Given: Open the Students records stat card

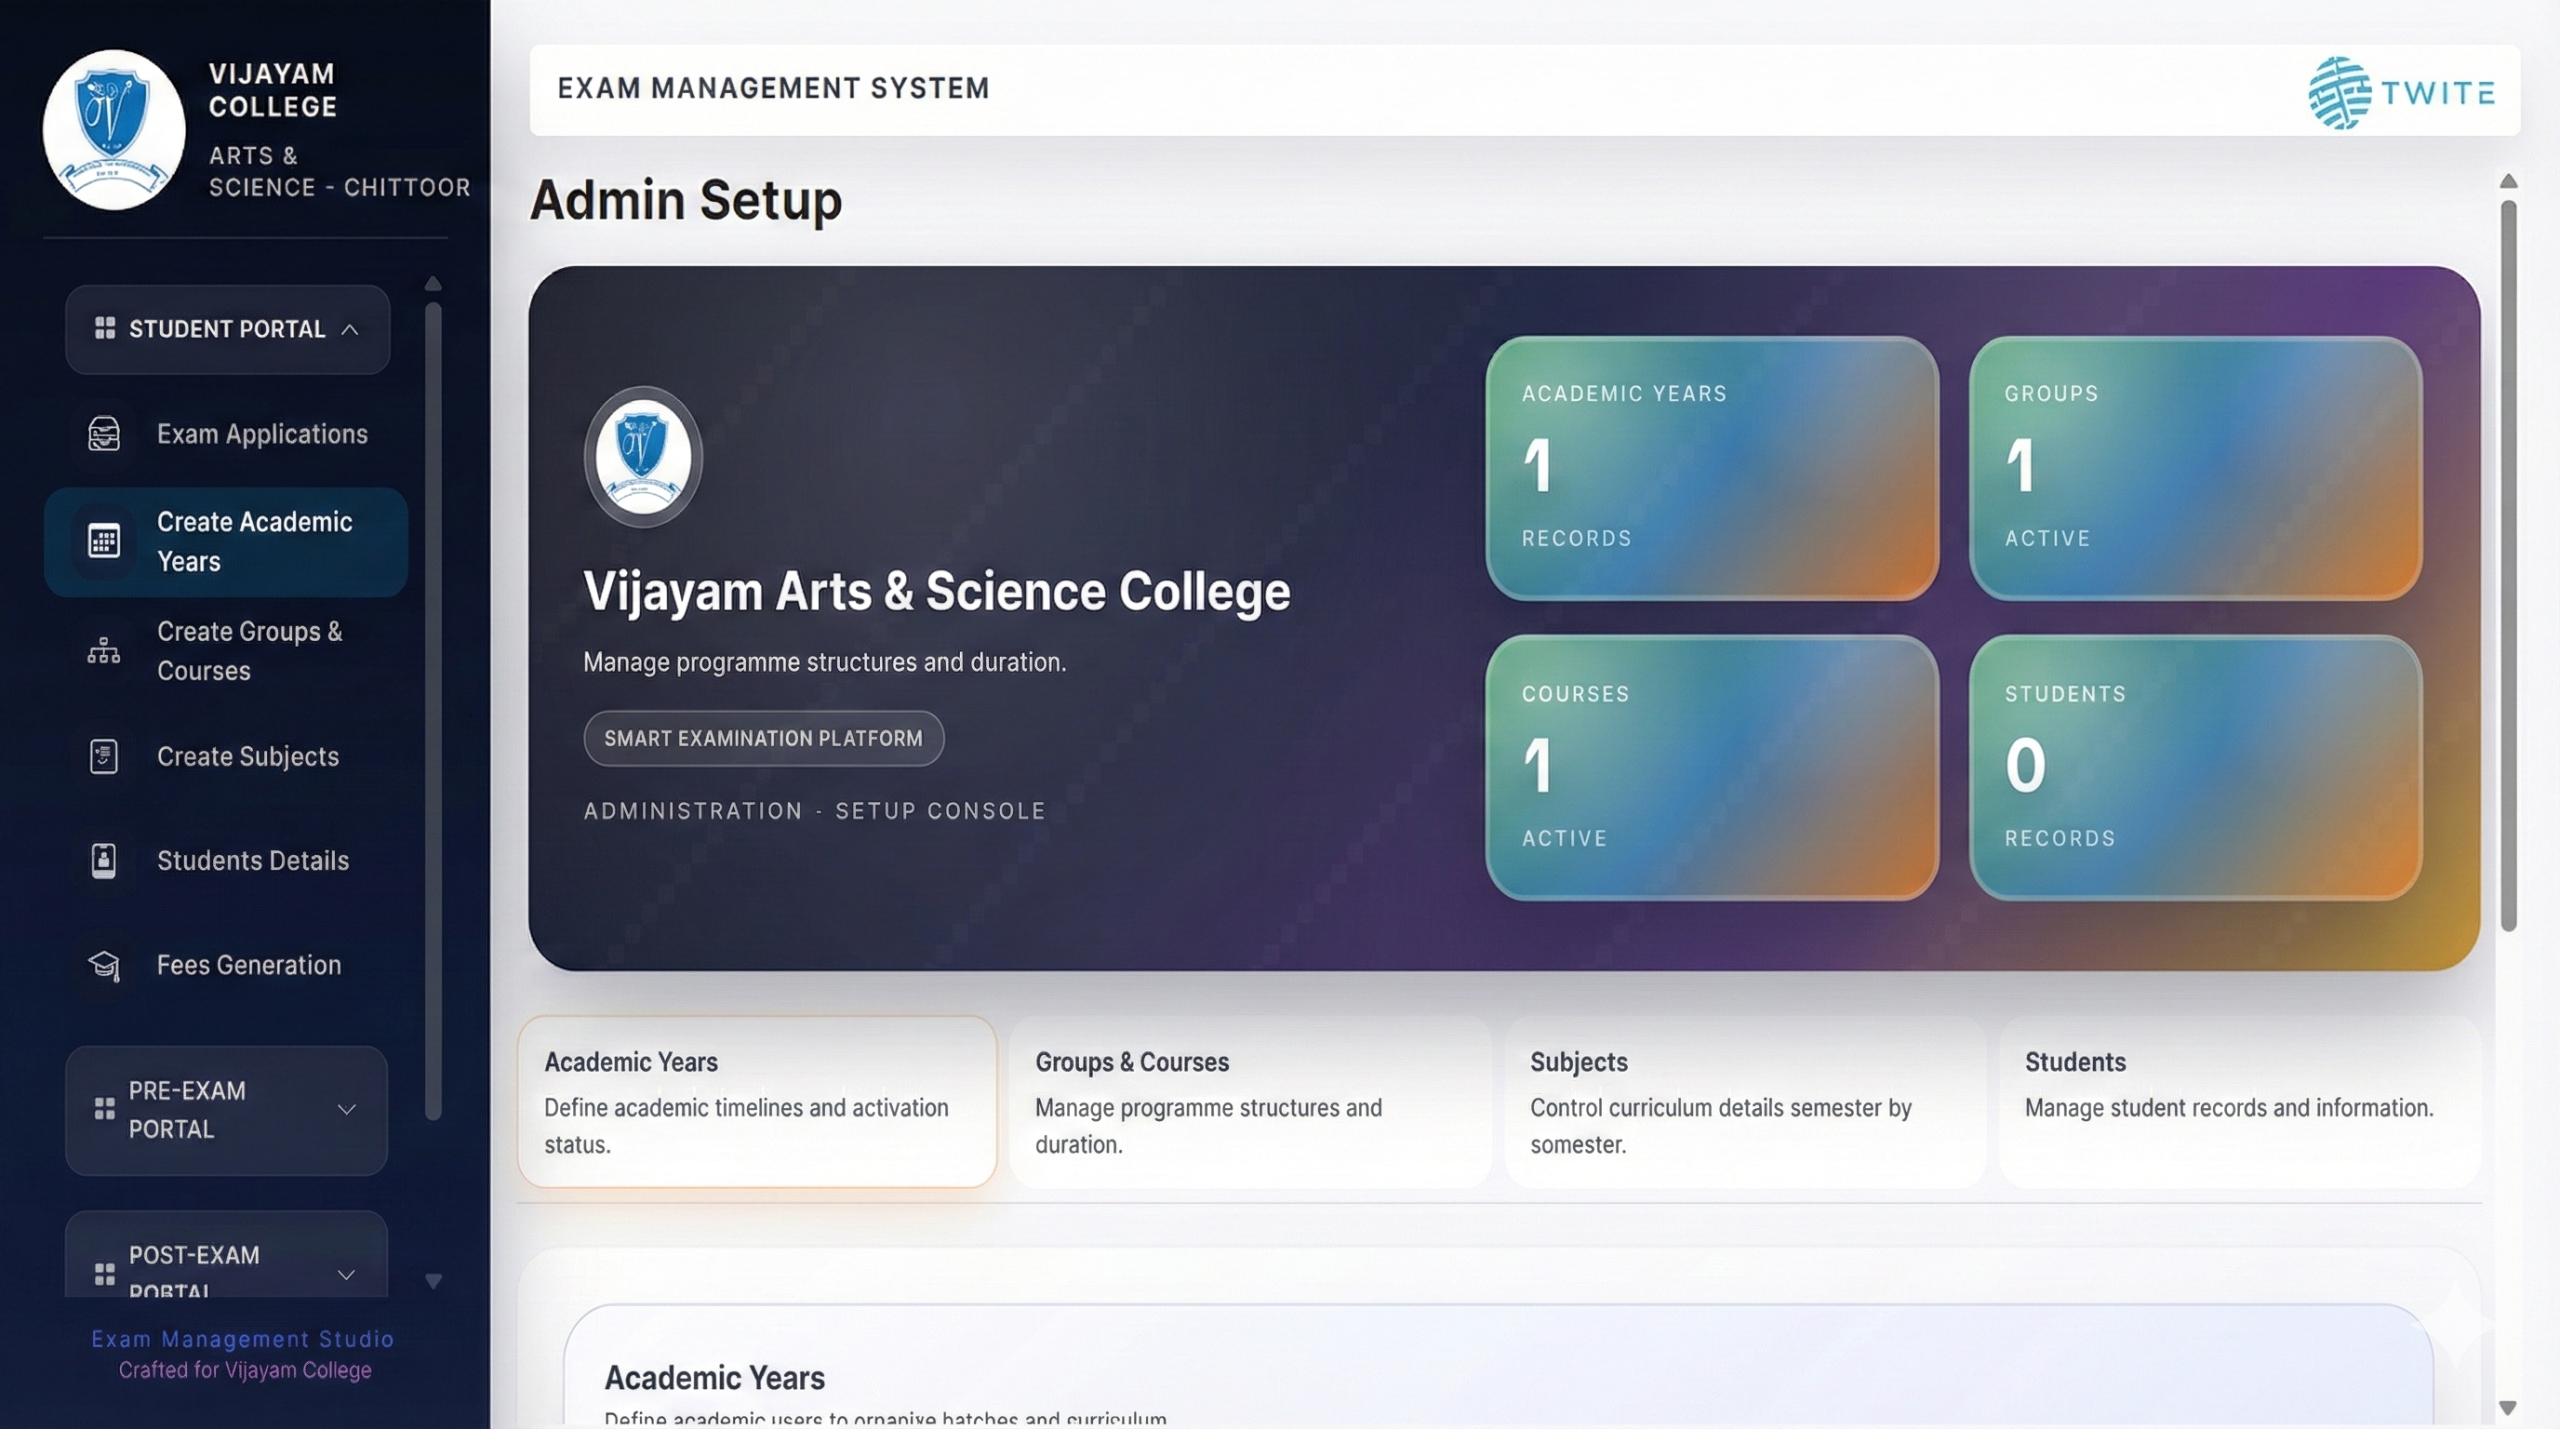Looking at the screenshot, I should coord(2195,767).
